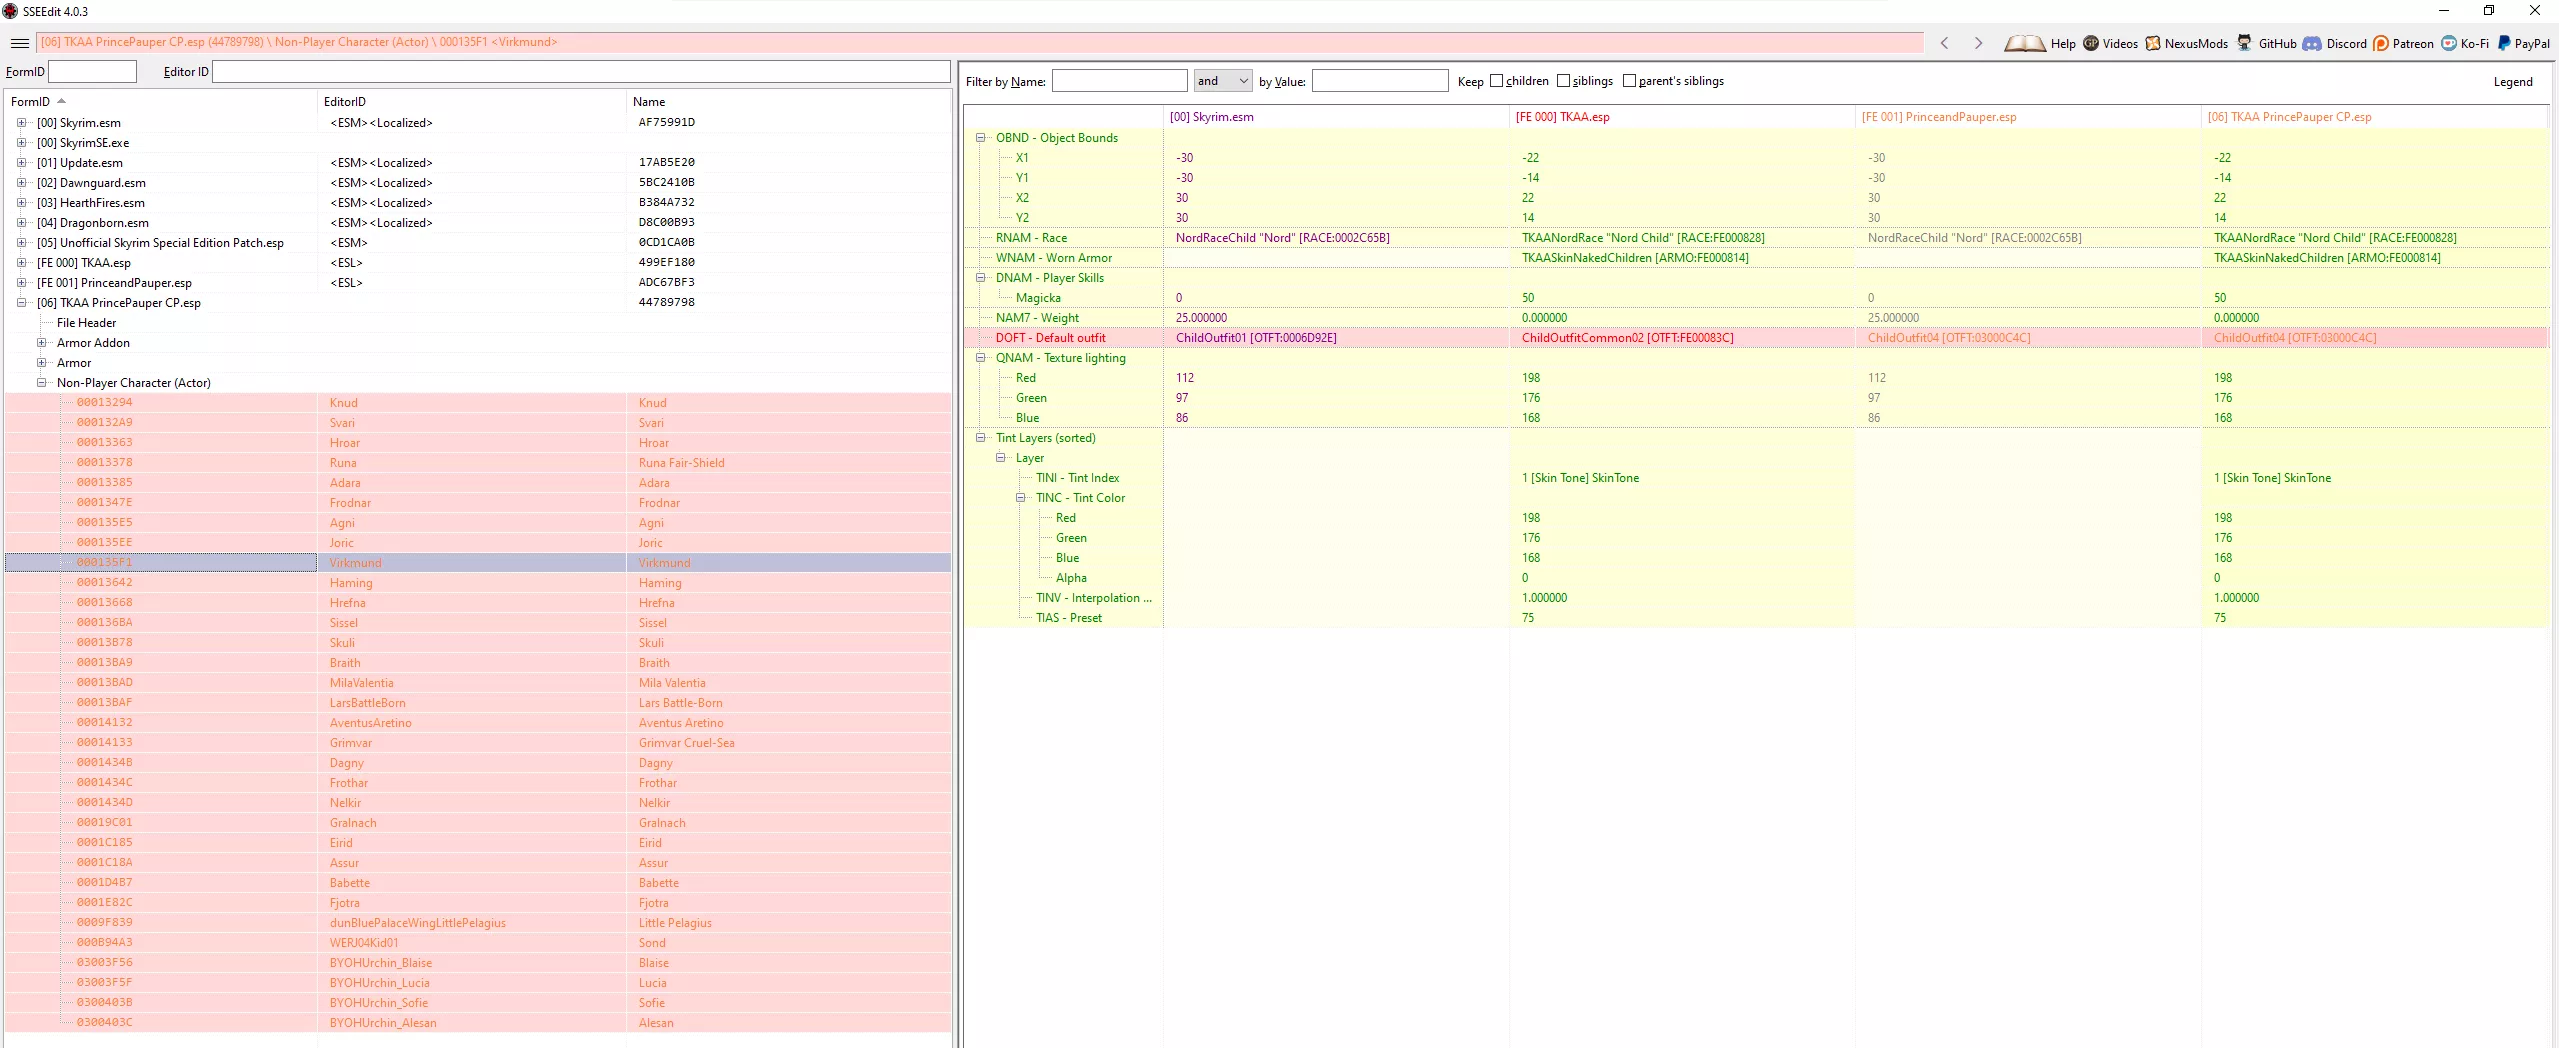
Task: Collapse OBND - Object Bounds record
Action: [980, 138]
